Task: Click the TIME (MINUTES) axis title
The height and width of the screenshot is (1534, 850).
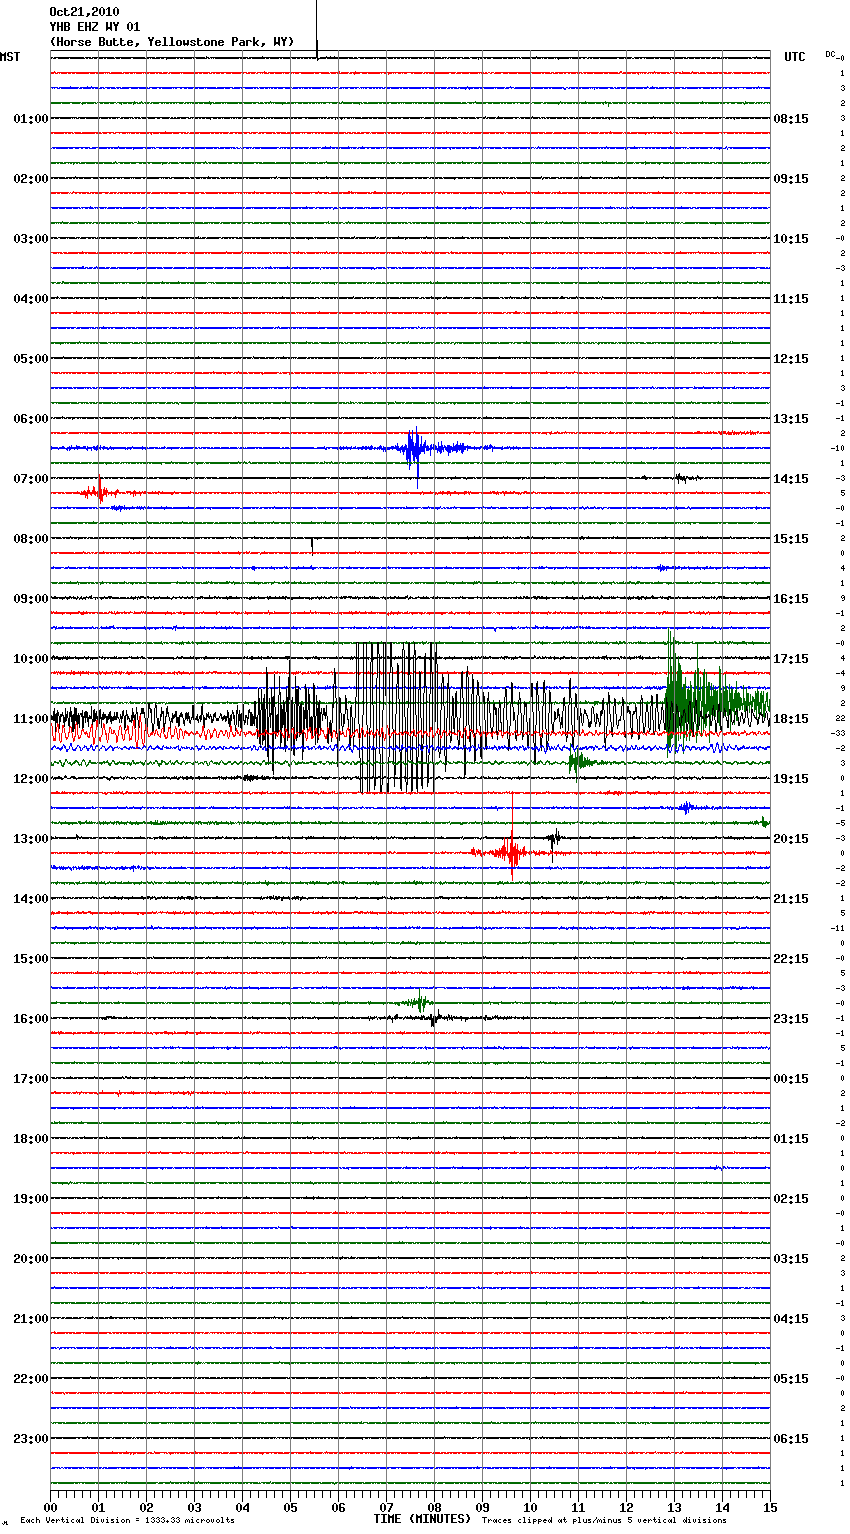Action: point(422,1519)
